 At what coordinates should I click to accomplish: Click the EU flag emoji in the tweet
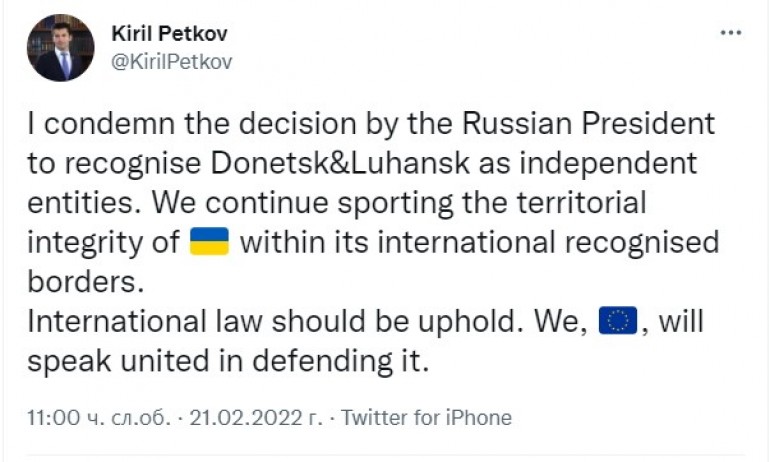point(617,321)
